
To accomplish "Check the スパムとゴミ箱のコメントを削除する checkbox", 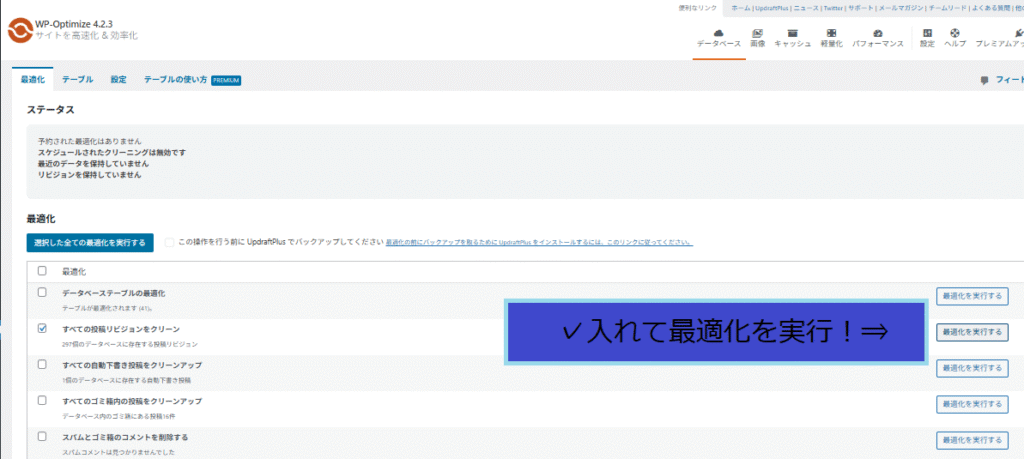I will (42, 436).
